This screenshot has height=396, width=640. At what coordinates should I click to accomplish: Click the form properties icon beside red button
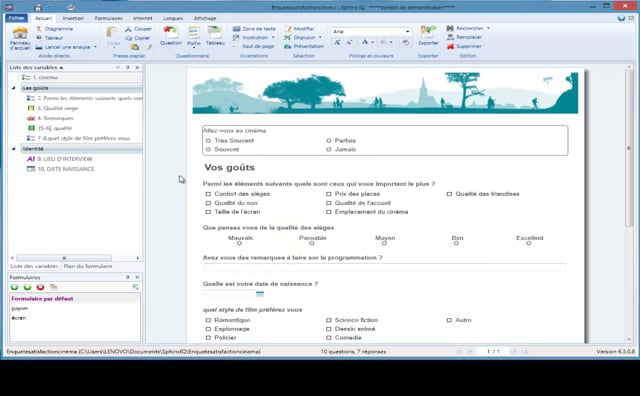(53, 287)
